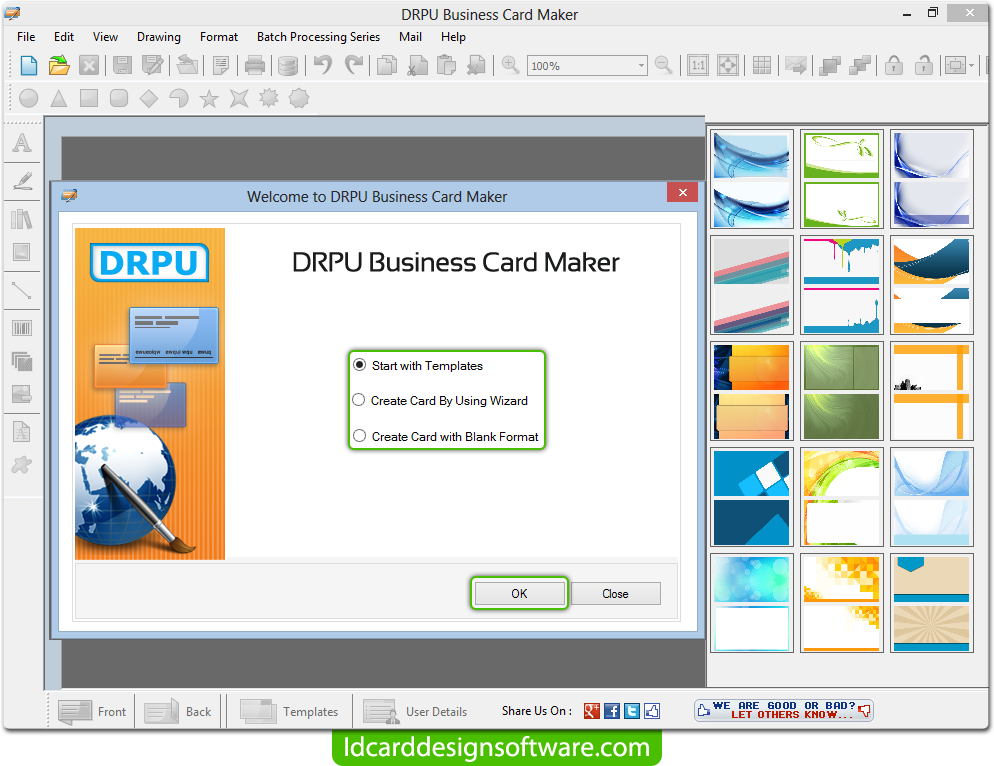994x766 pixels.
Task: Open the Drawing menu
Action: pyautogui.click(x=159, y=37)
